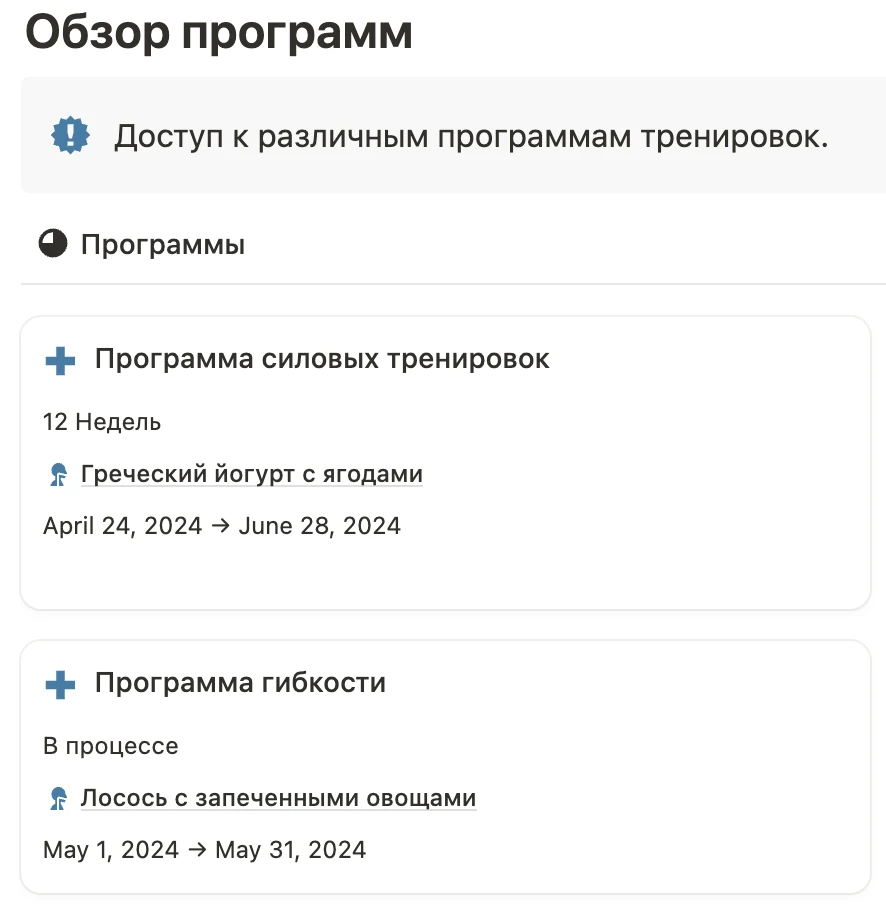Click the blue exclamation badge callout icon
The width and height of the screenshot is (886, 920).
pos(70,135)
